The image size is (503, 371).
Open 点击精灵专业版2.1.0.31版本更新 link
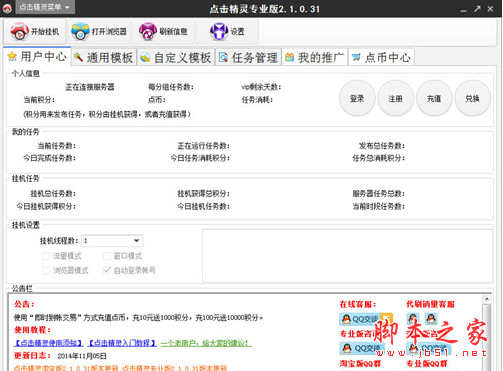(174, 368)
